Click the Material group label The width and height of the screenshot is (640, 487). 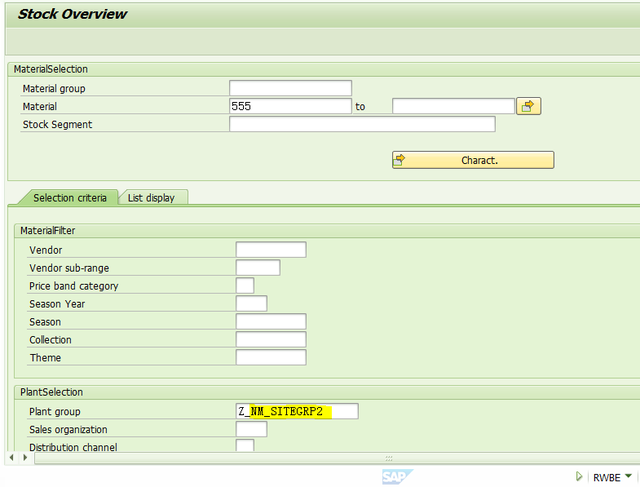(54, 89)
